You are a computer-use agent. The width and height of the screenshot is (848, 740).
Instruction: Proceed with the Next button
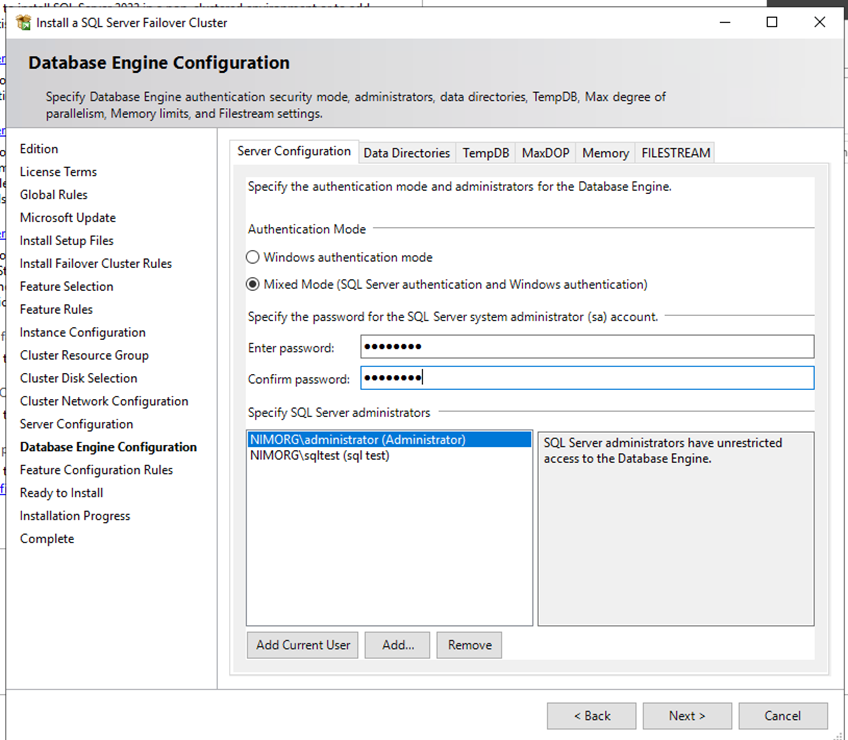(687, 716)
